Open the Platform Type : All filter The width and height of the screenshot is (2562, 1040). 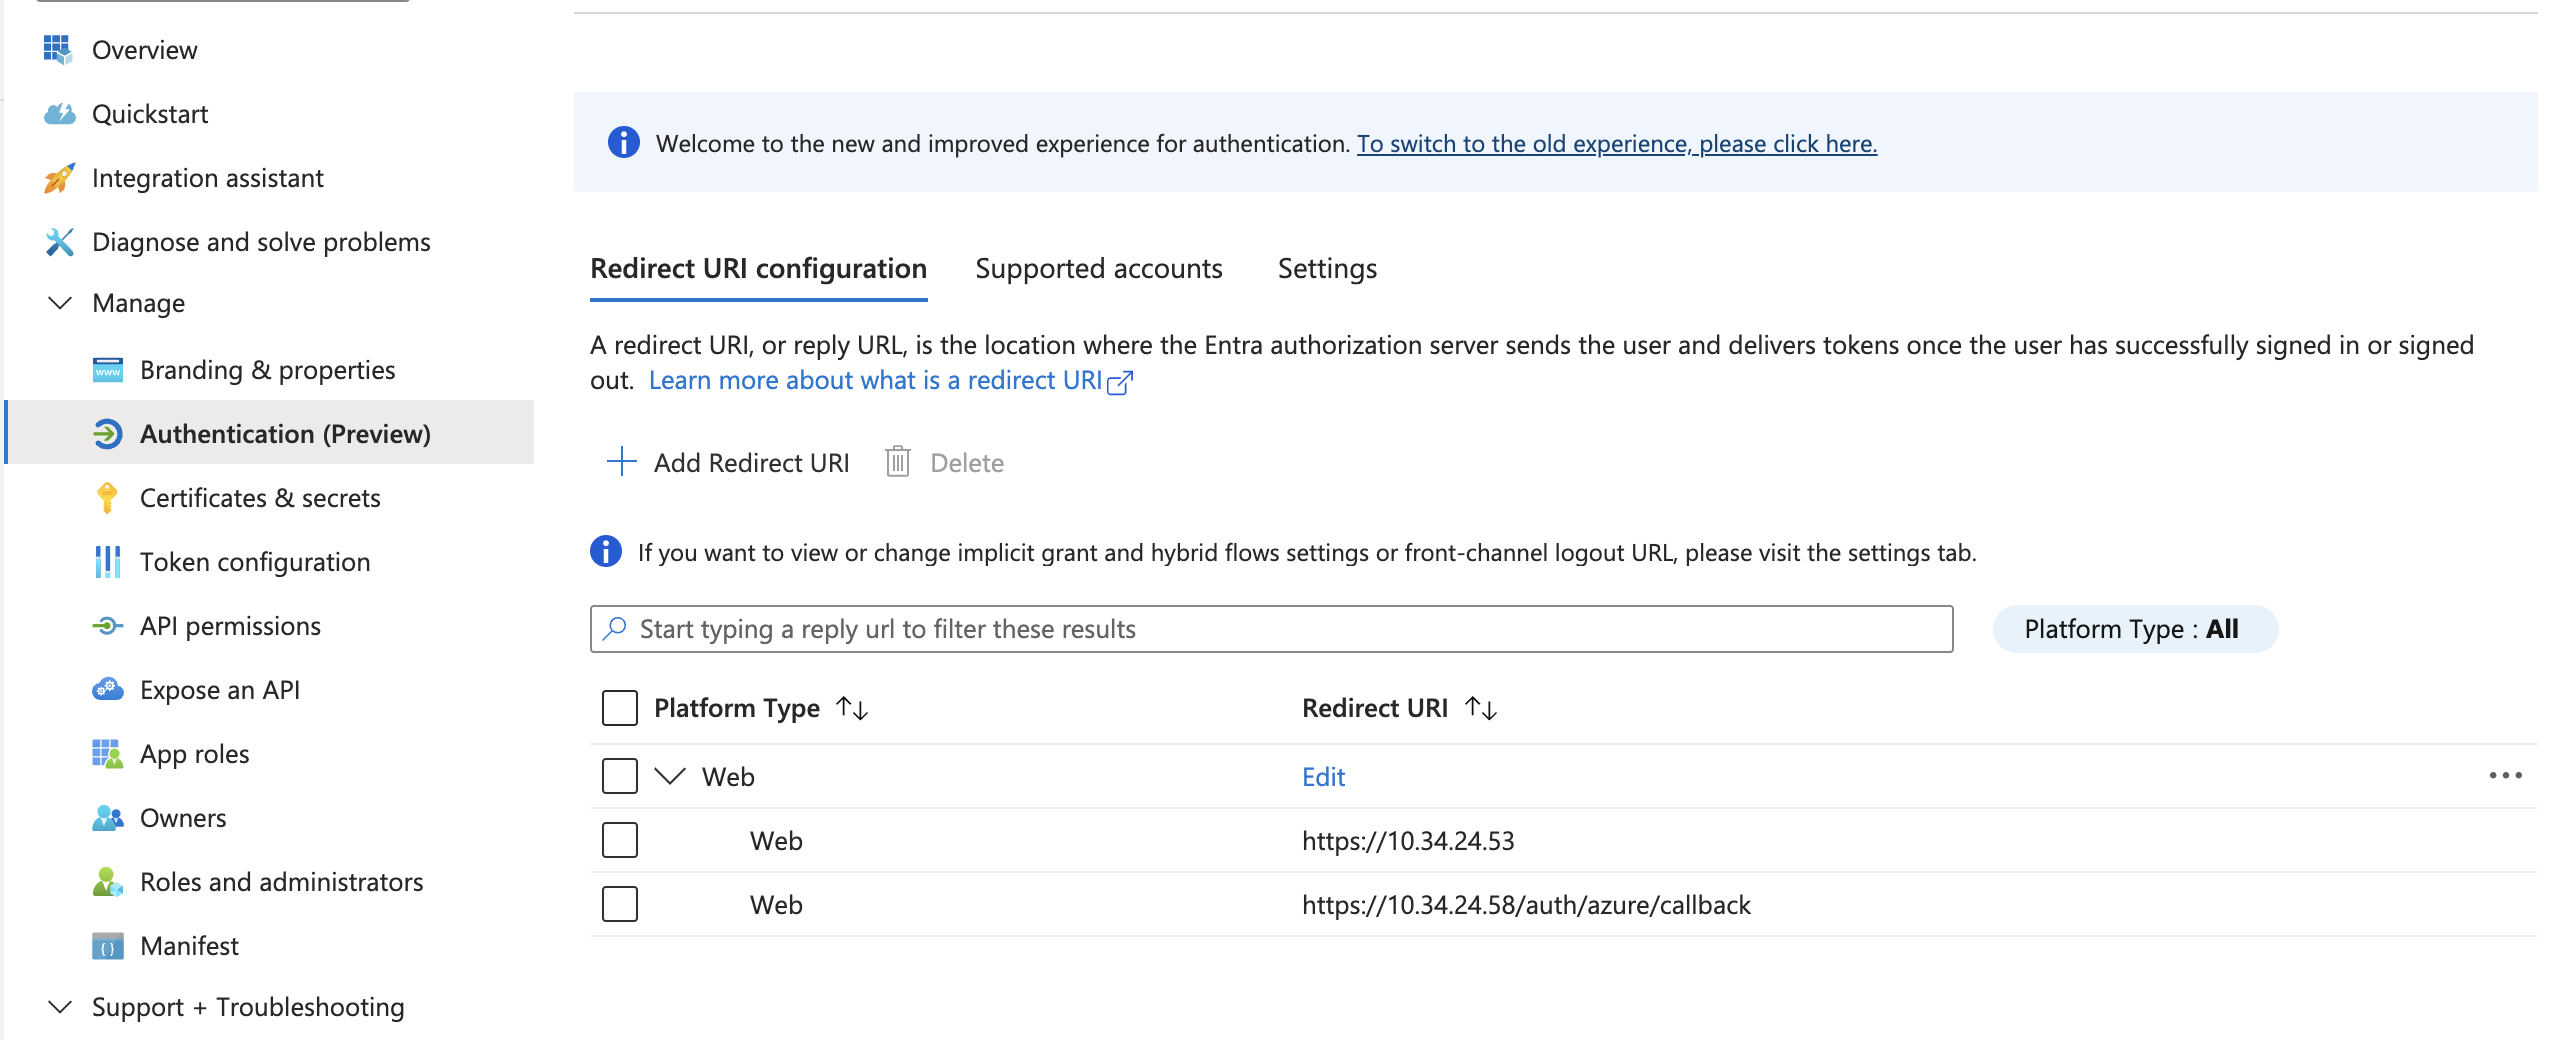2135,629
